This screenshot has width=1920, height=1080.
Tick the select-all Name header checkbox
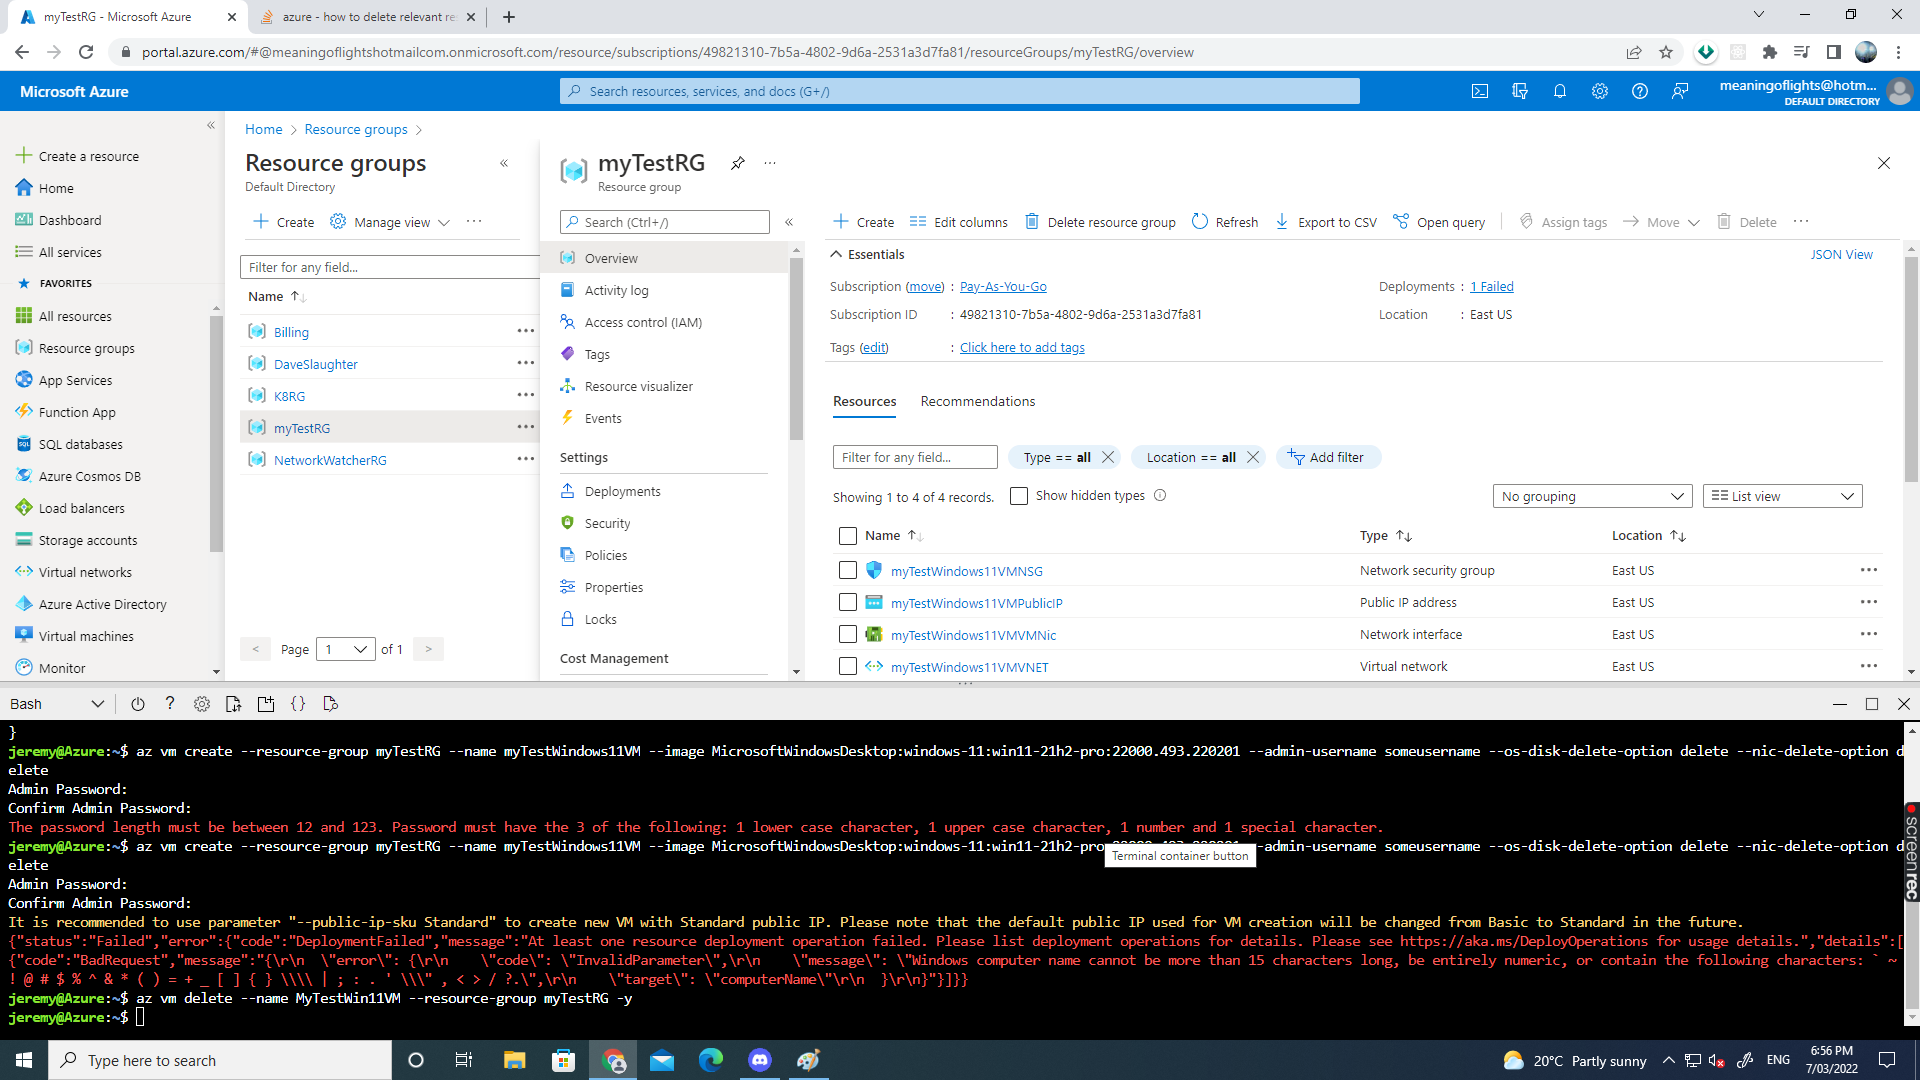pos(848,536)
